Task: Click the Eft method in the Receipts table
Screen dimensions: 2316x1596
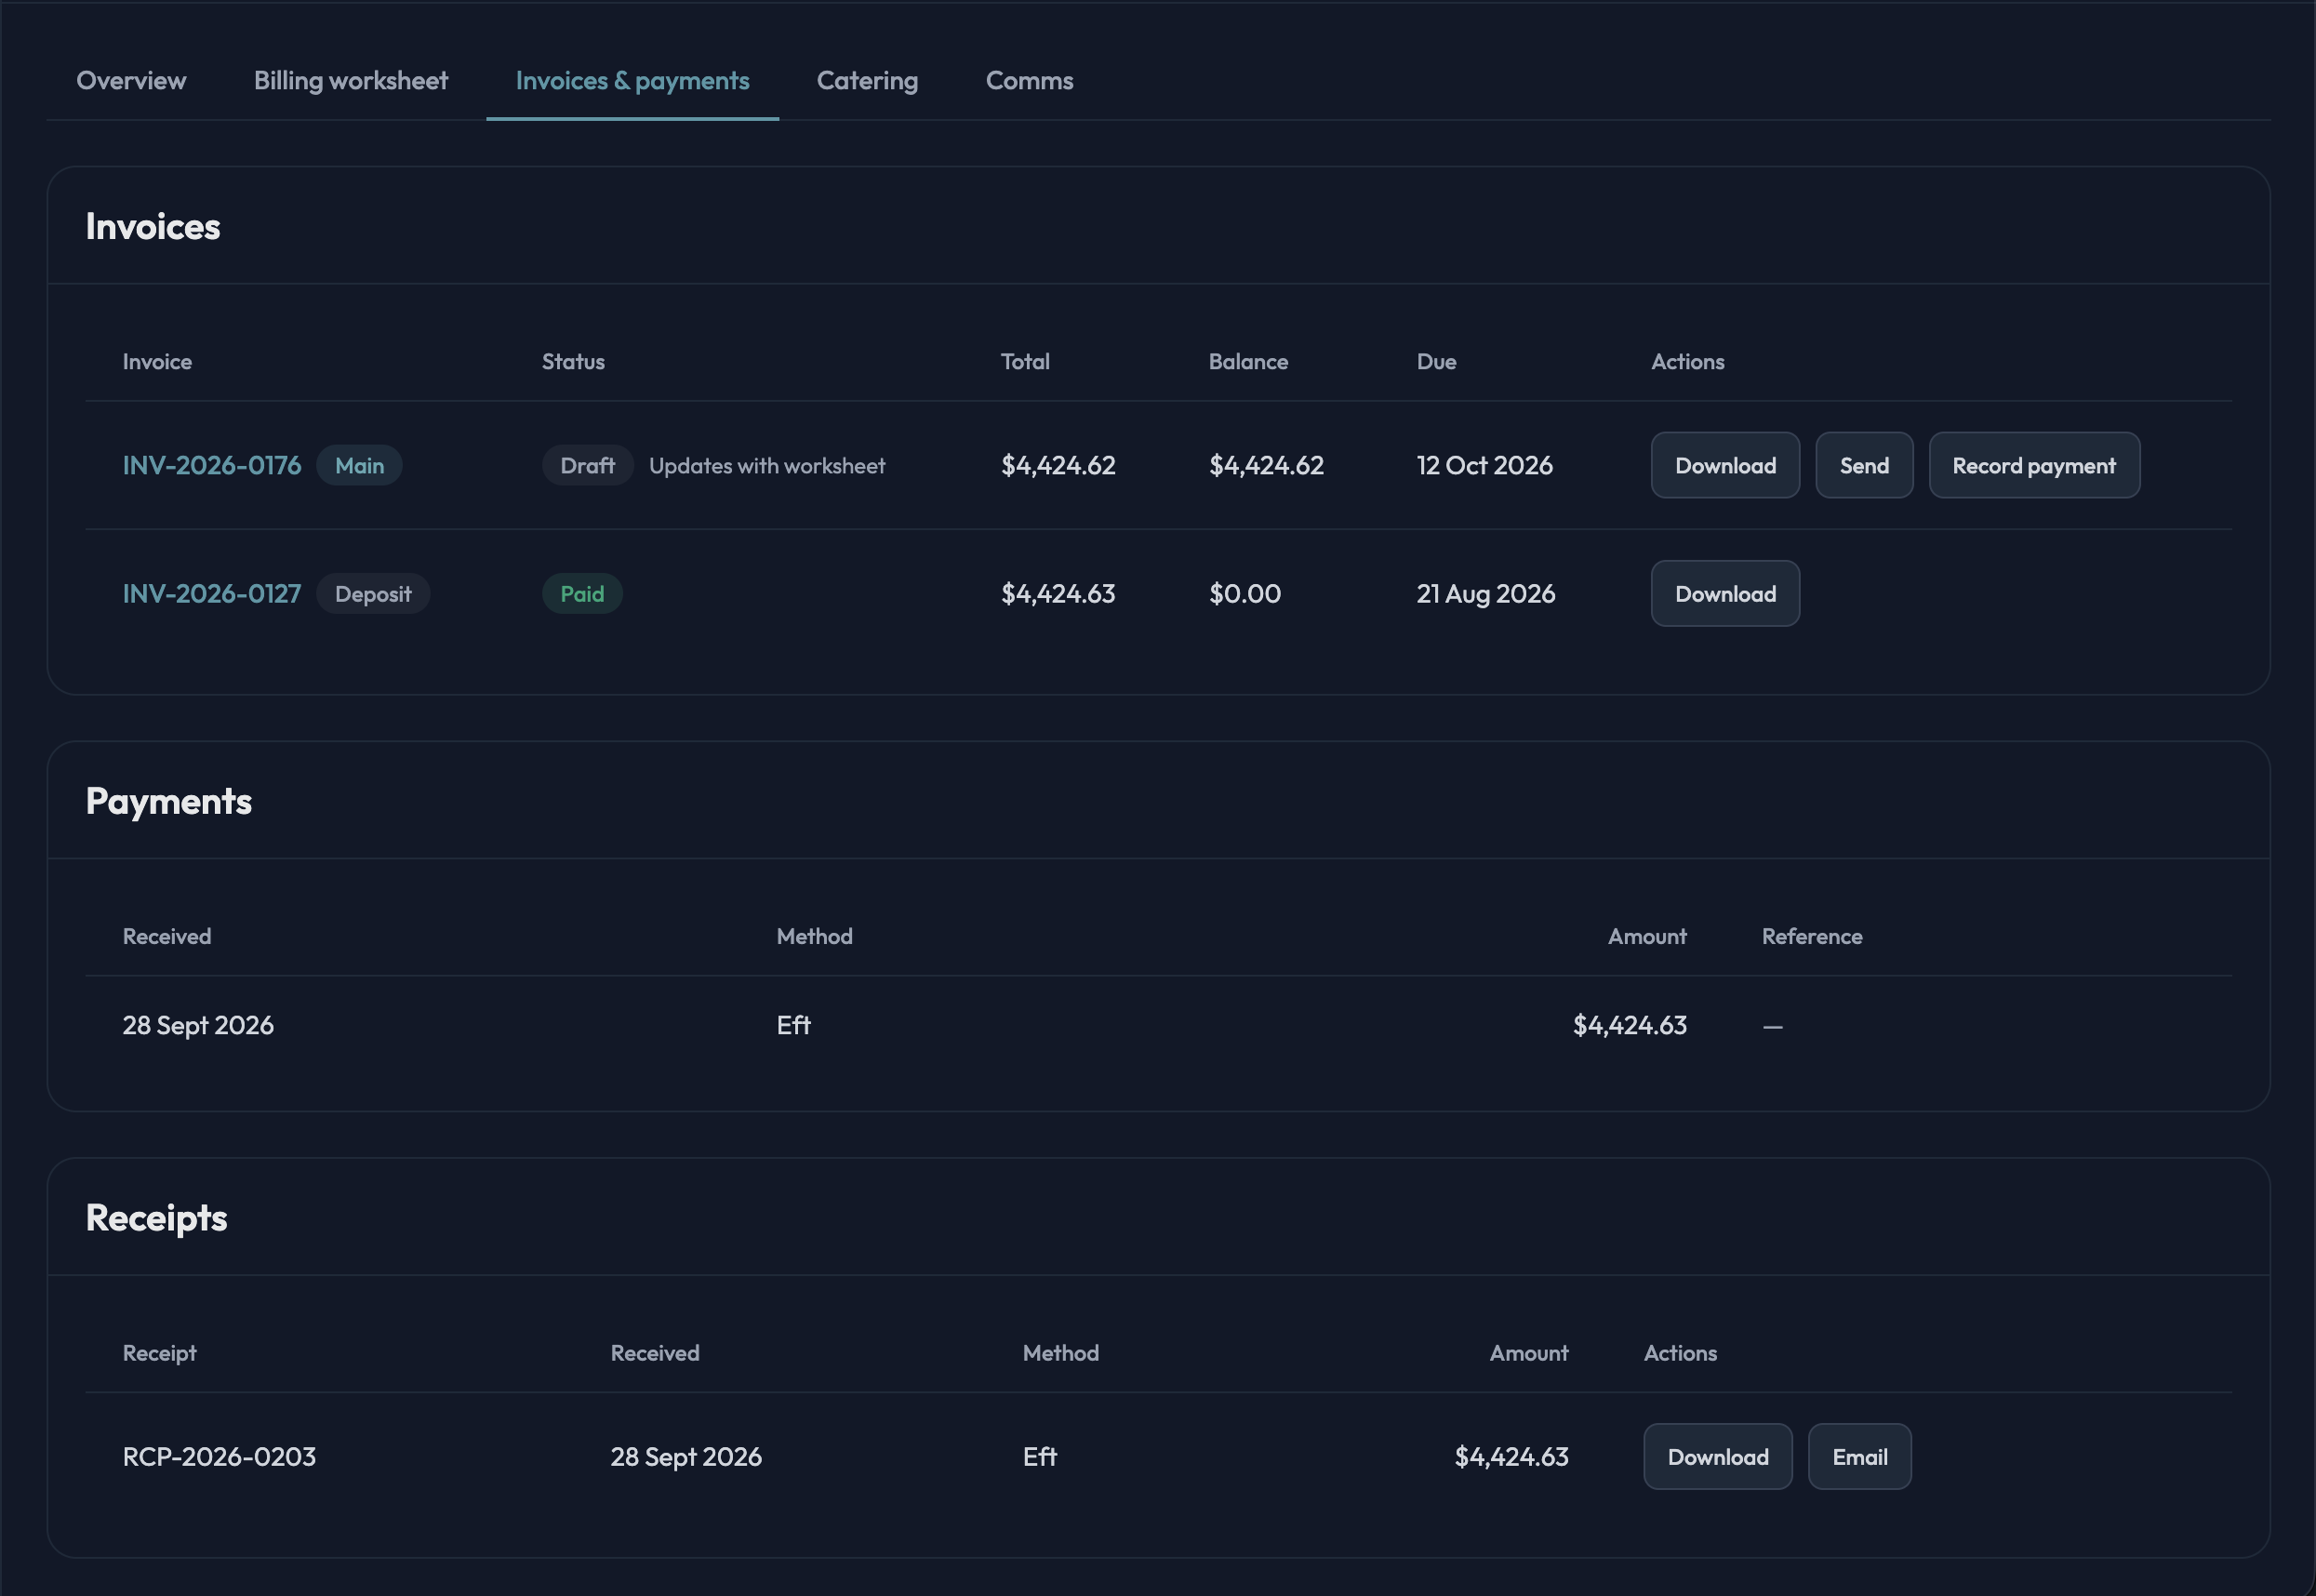Action: (x=1040, y=1456)
